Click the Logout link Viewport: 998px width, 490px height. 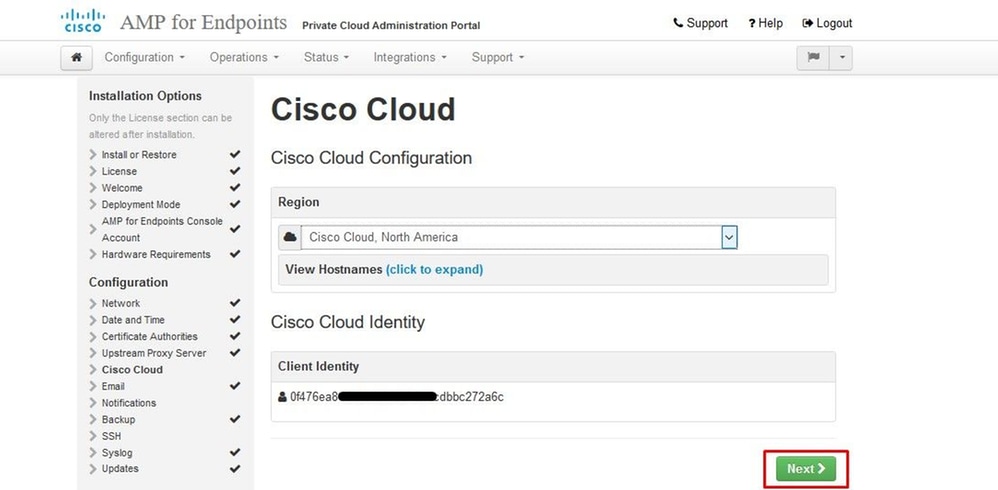tap(827, 23)
